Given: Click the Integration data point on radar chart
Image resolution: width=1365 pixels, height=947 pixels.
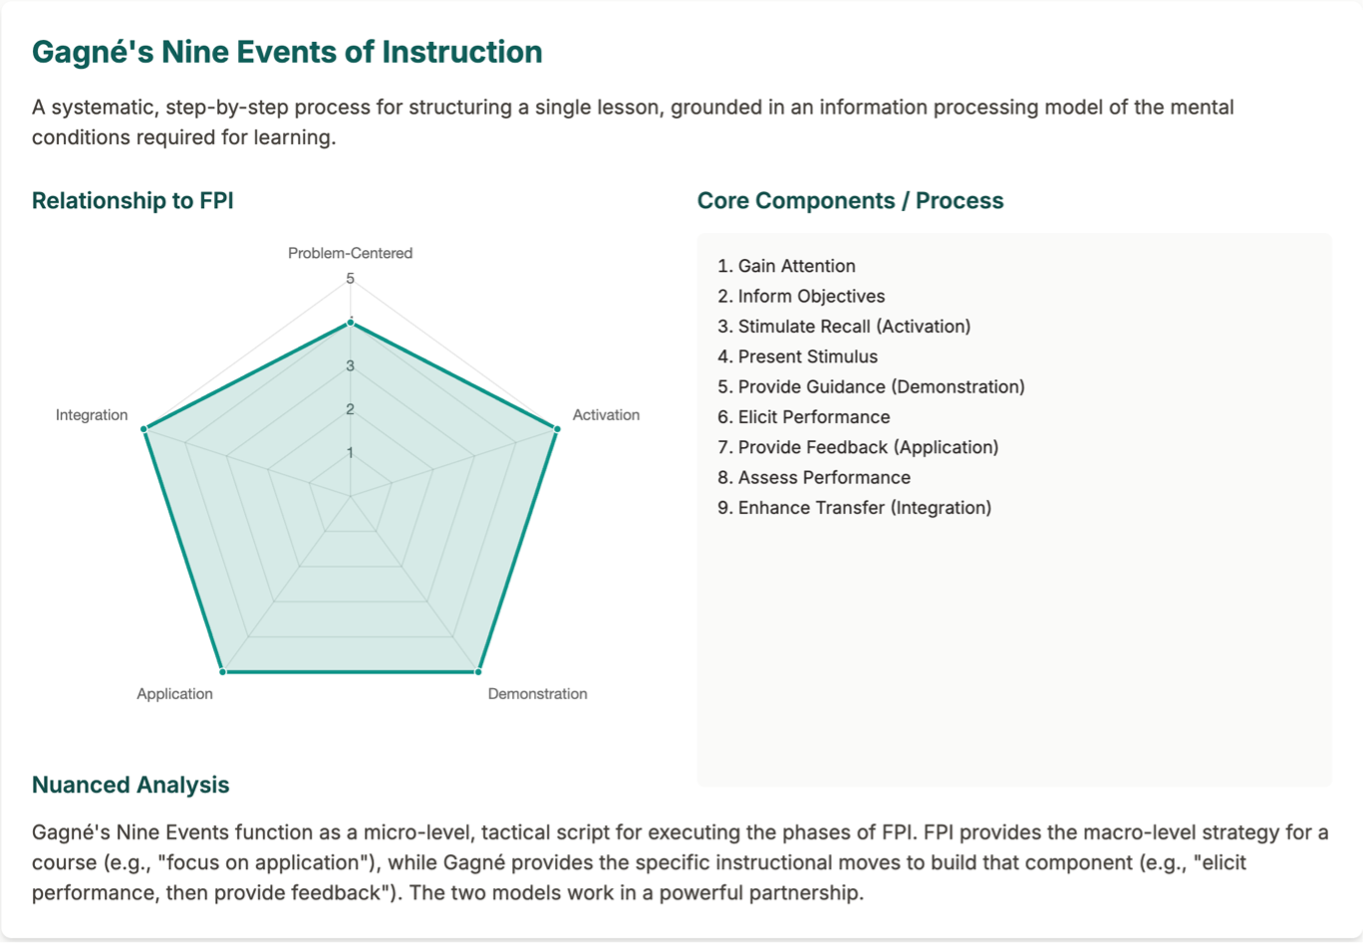Looking at the screenshot, I should 145,429.
